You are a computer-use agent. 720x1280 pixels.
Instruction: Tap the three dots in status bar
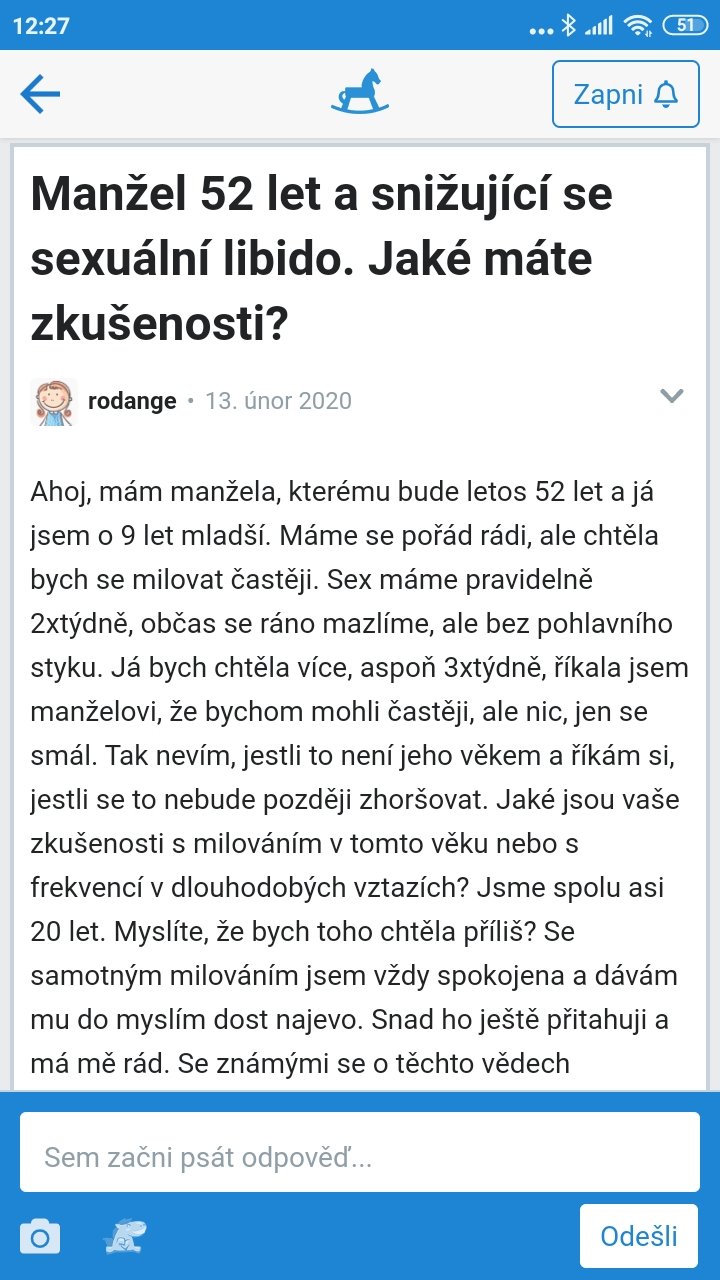pyautogui.click(x=540, y=30)
